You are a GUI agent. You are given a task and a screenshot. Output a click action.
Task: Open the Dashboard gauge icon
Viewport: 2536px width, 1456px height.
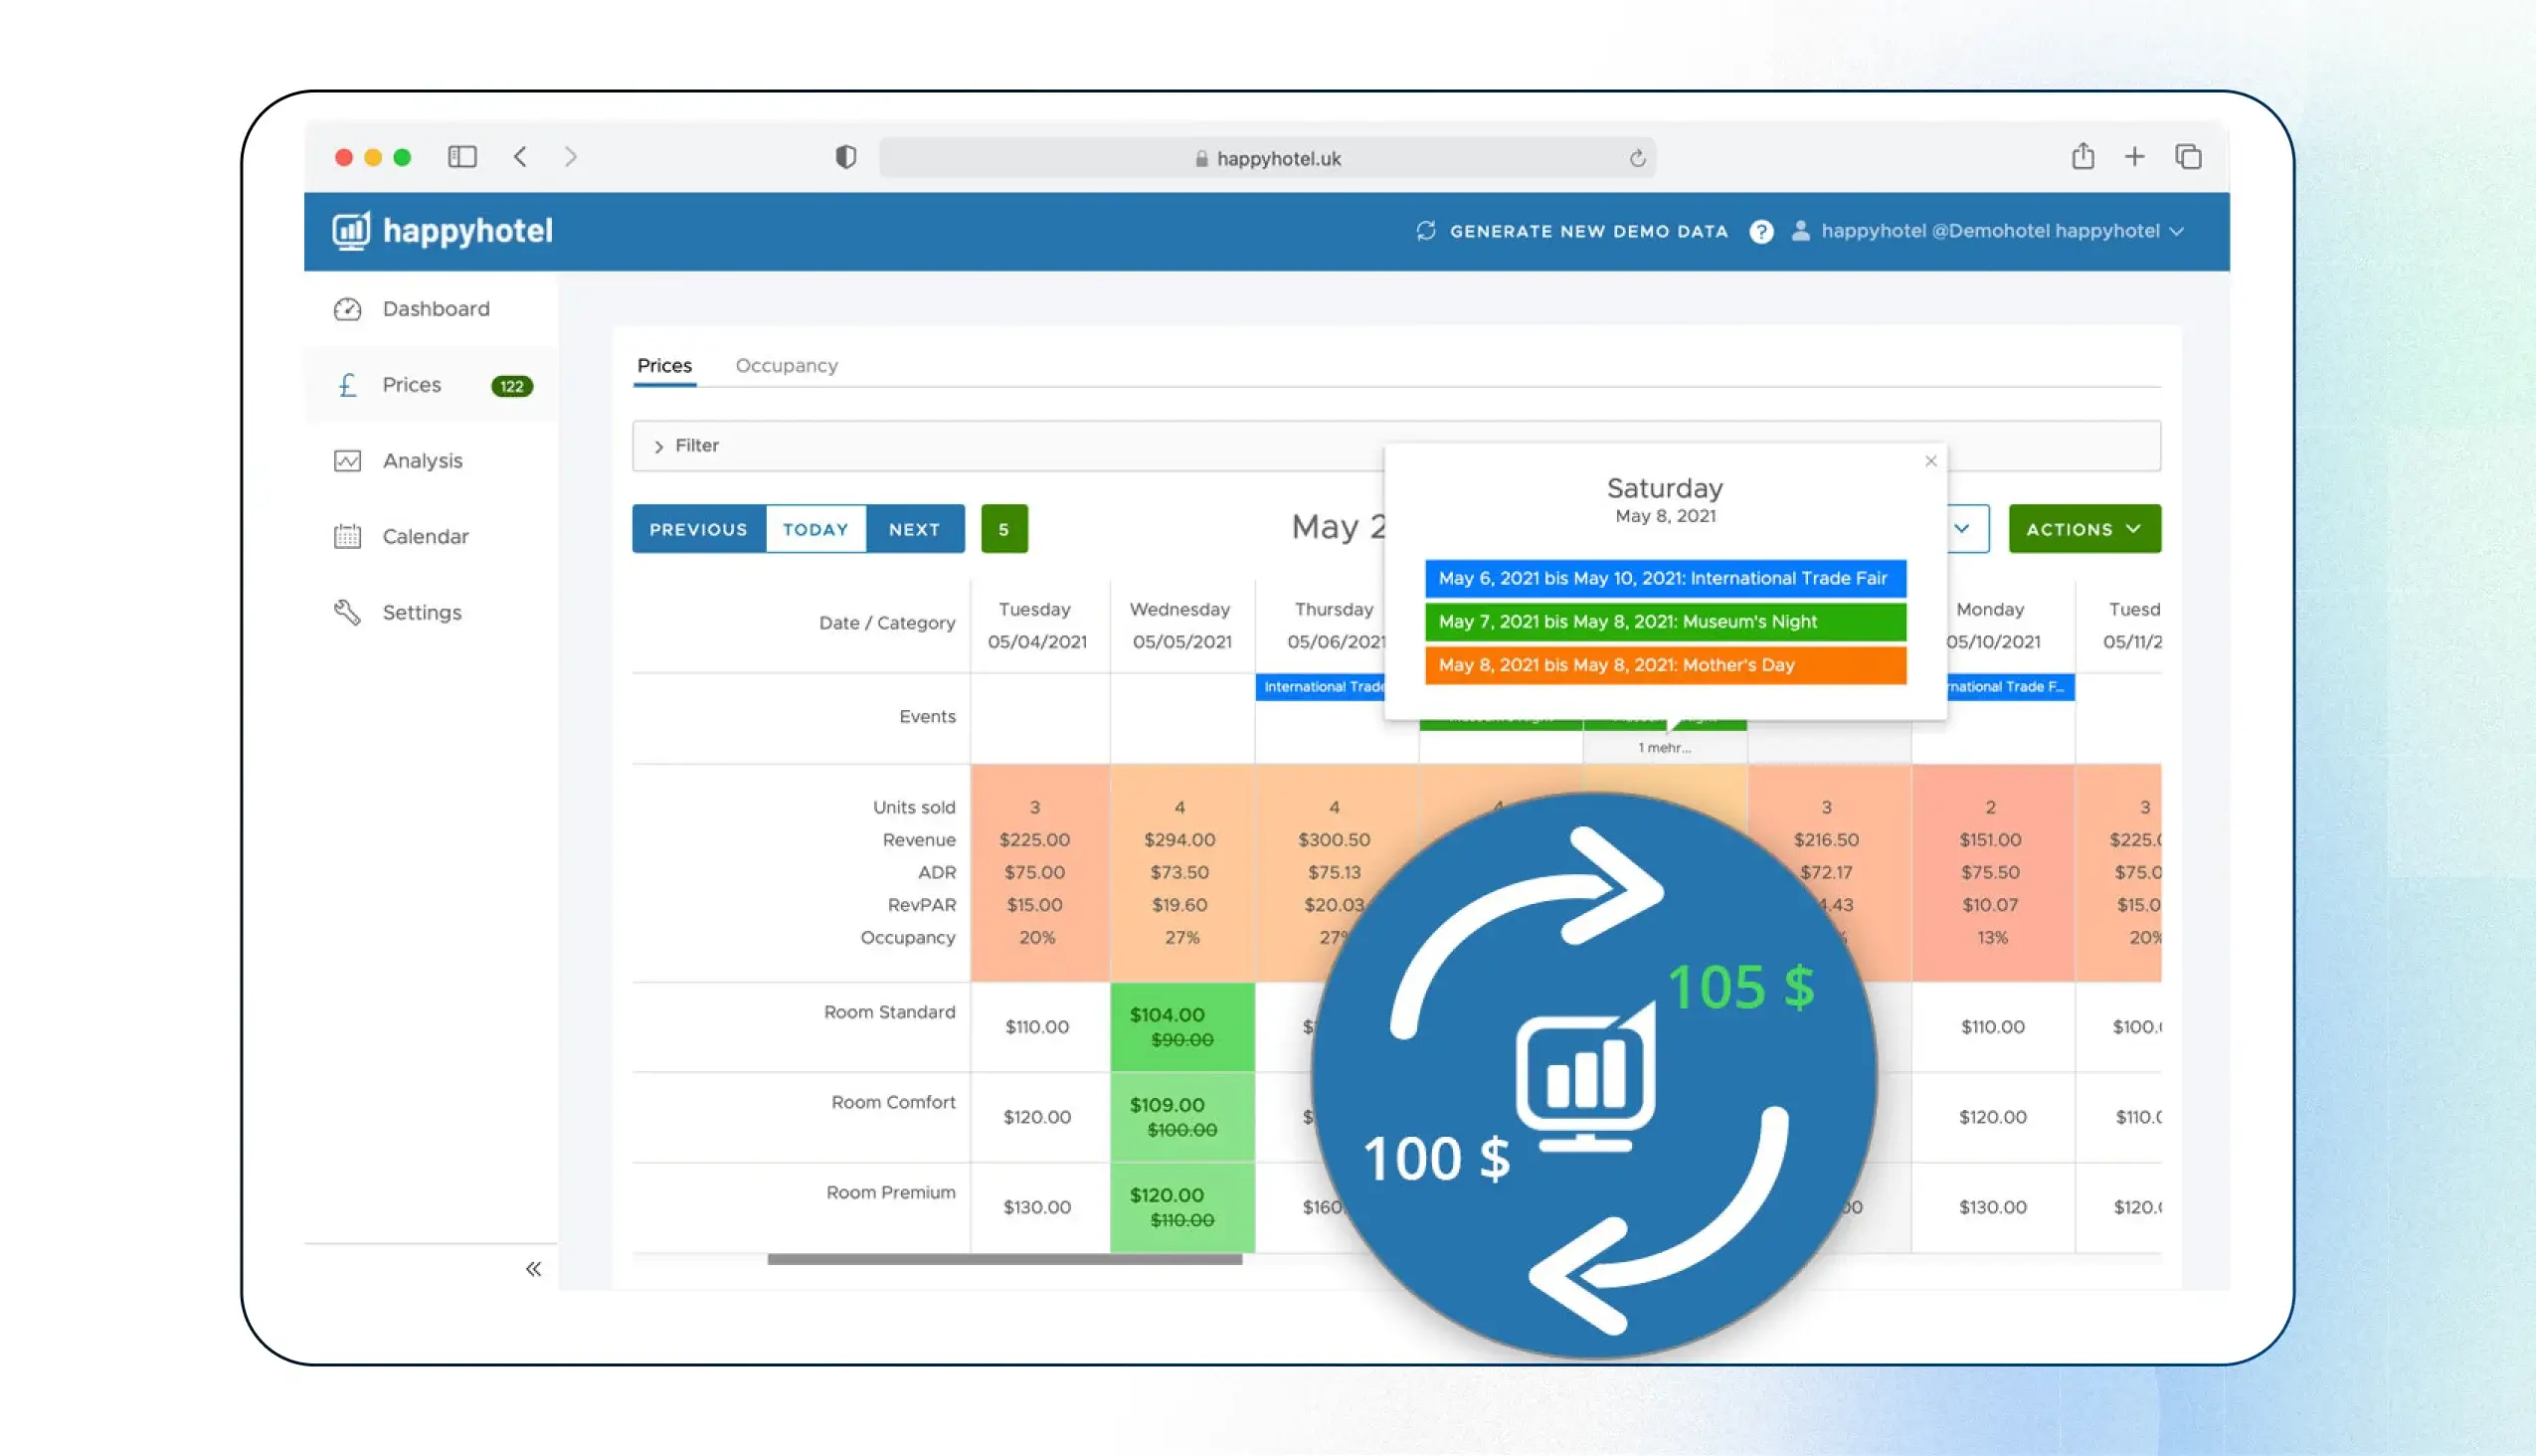point(347,309)
